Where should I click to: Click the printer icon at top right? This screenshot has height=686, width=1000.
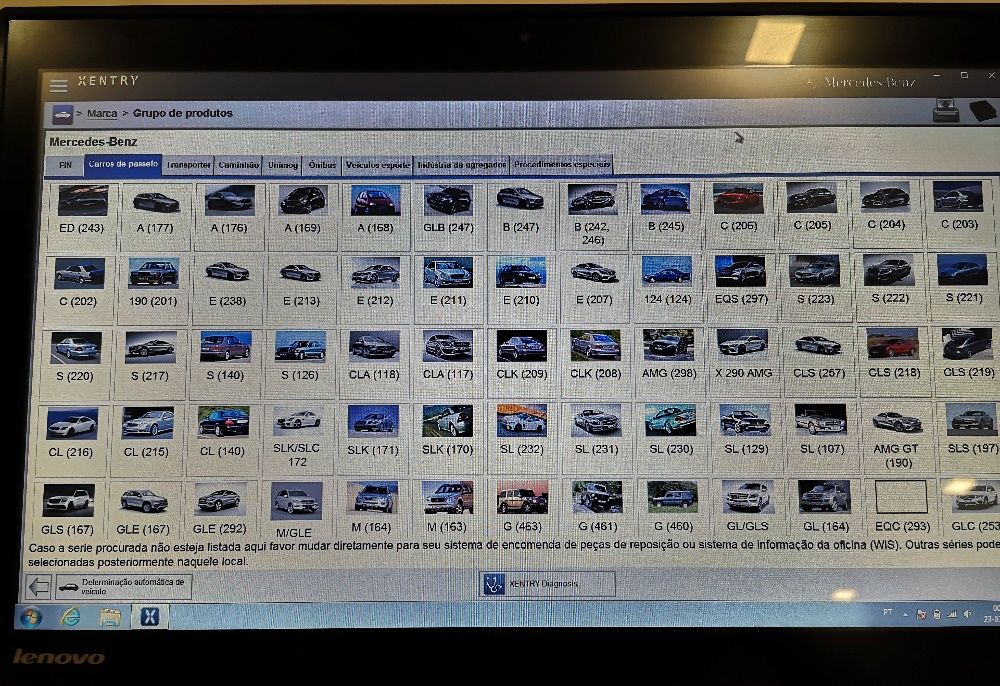pyautogui.click(x=945, y=110)
